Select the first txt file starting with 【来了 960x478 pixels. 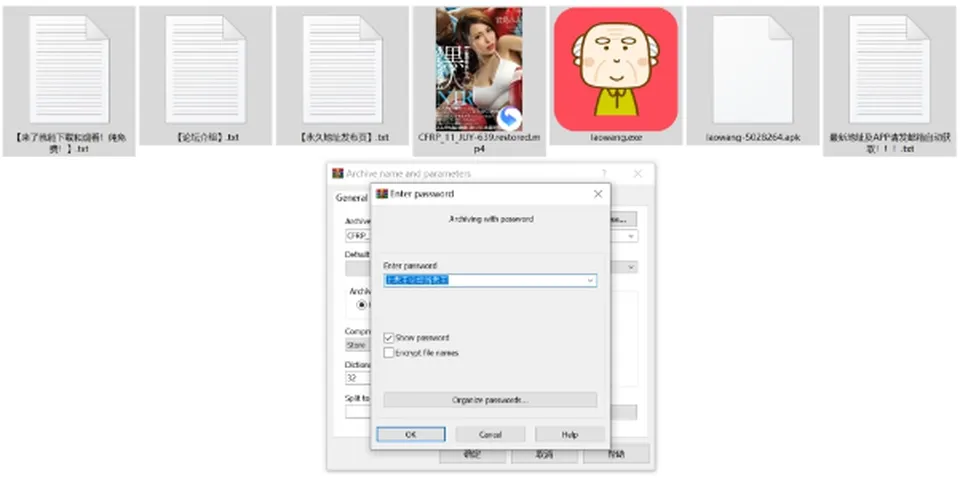tap(69, 69)
